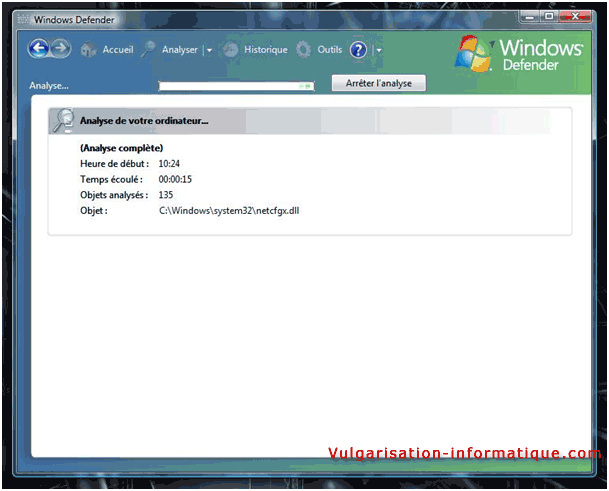This screenshot has height=491, width=609.
Task: Select the start time value 10:24
Action: (x=169, y=164)
